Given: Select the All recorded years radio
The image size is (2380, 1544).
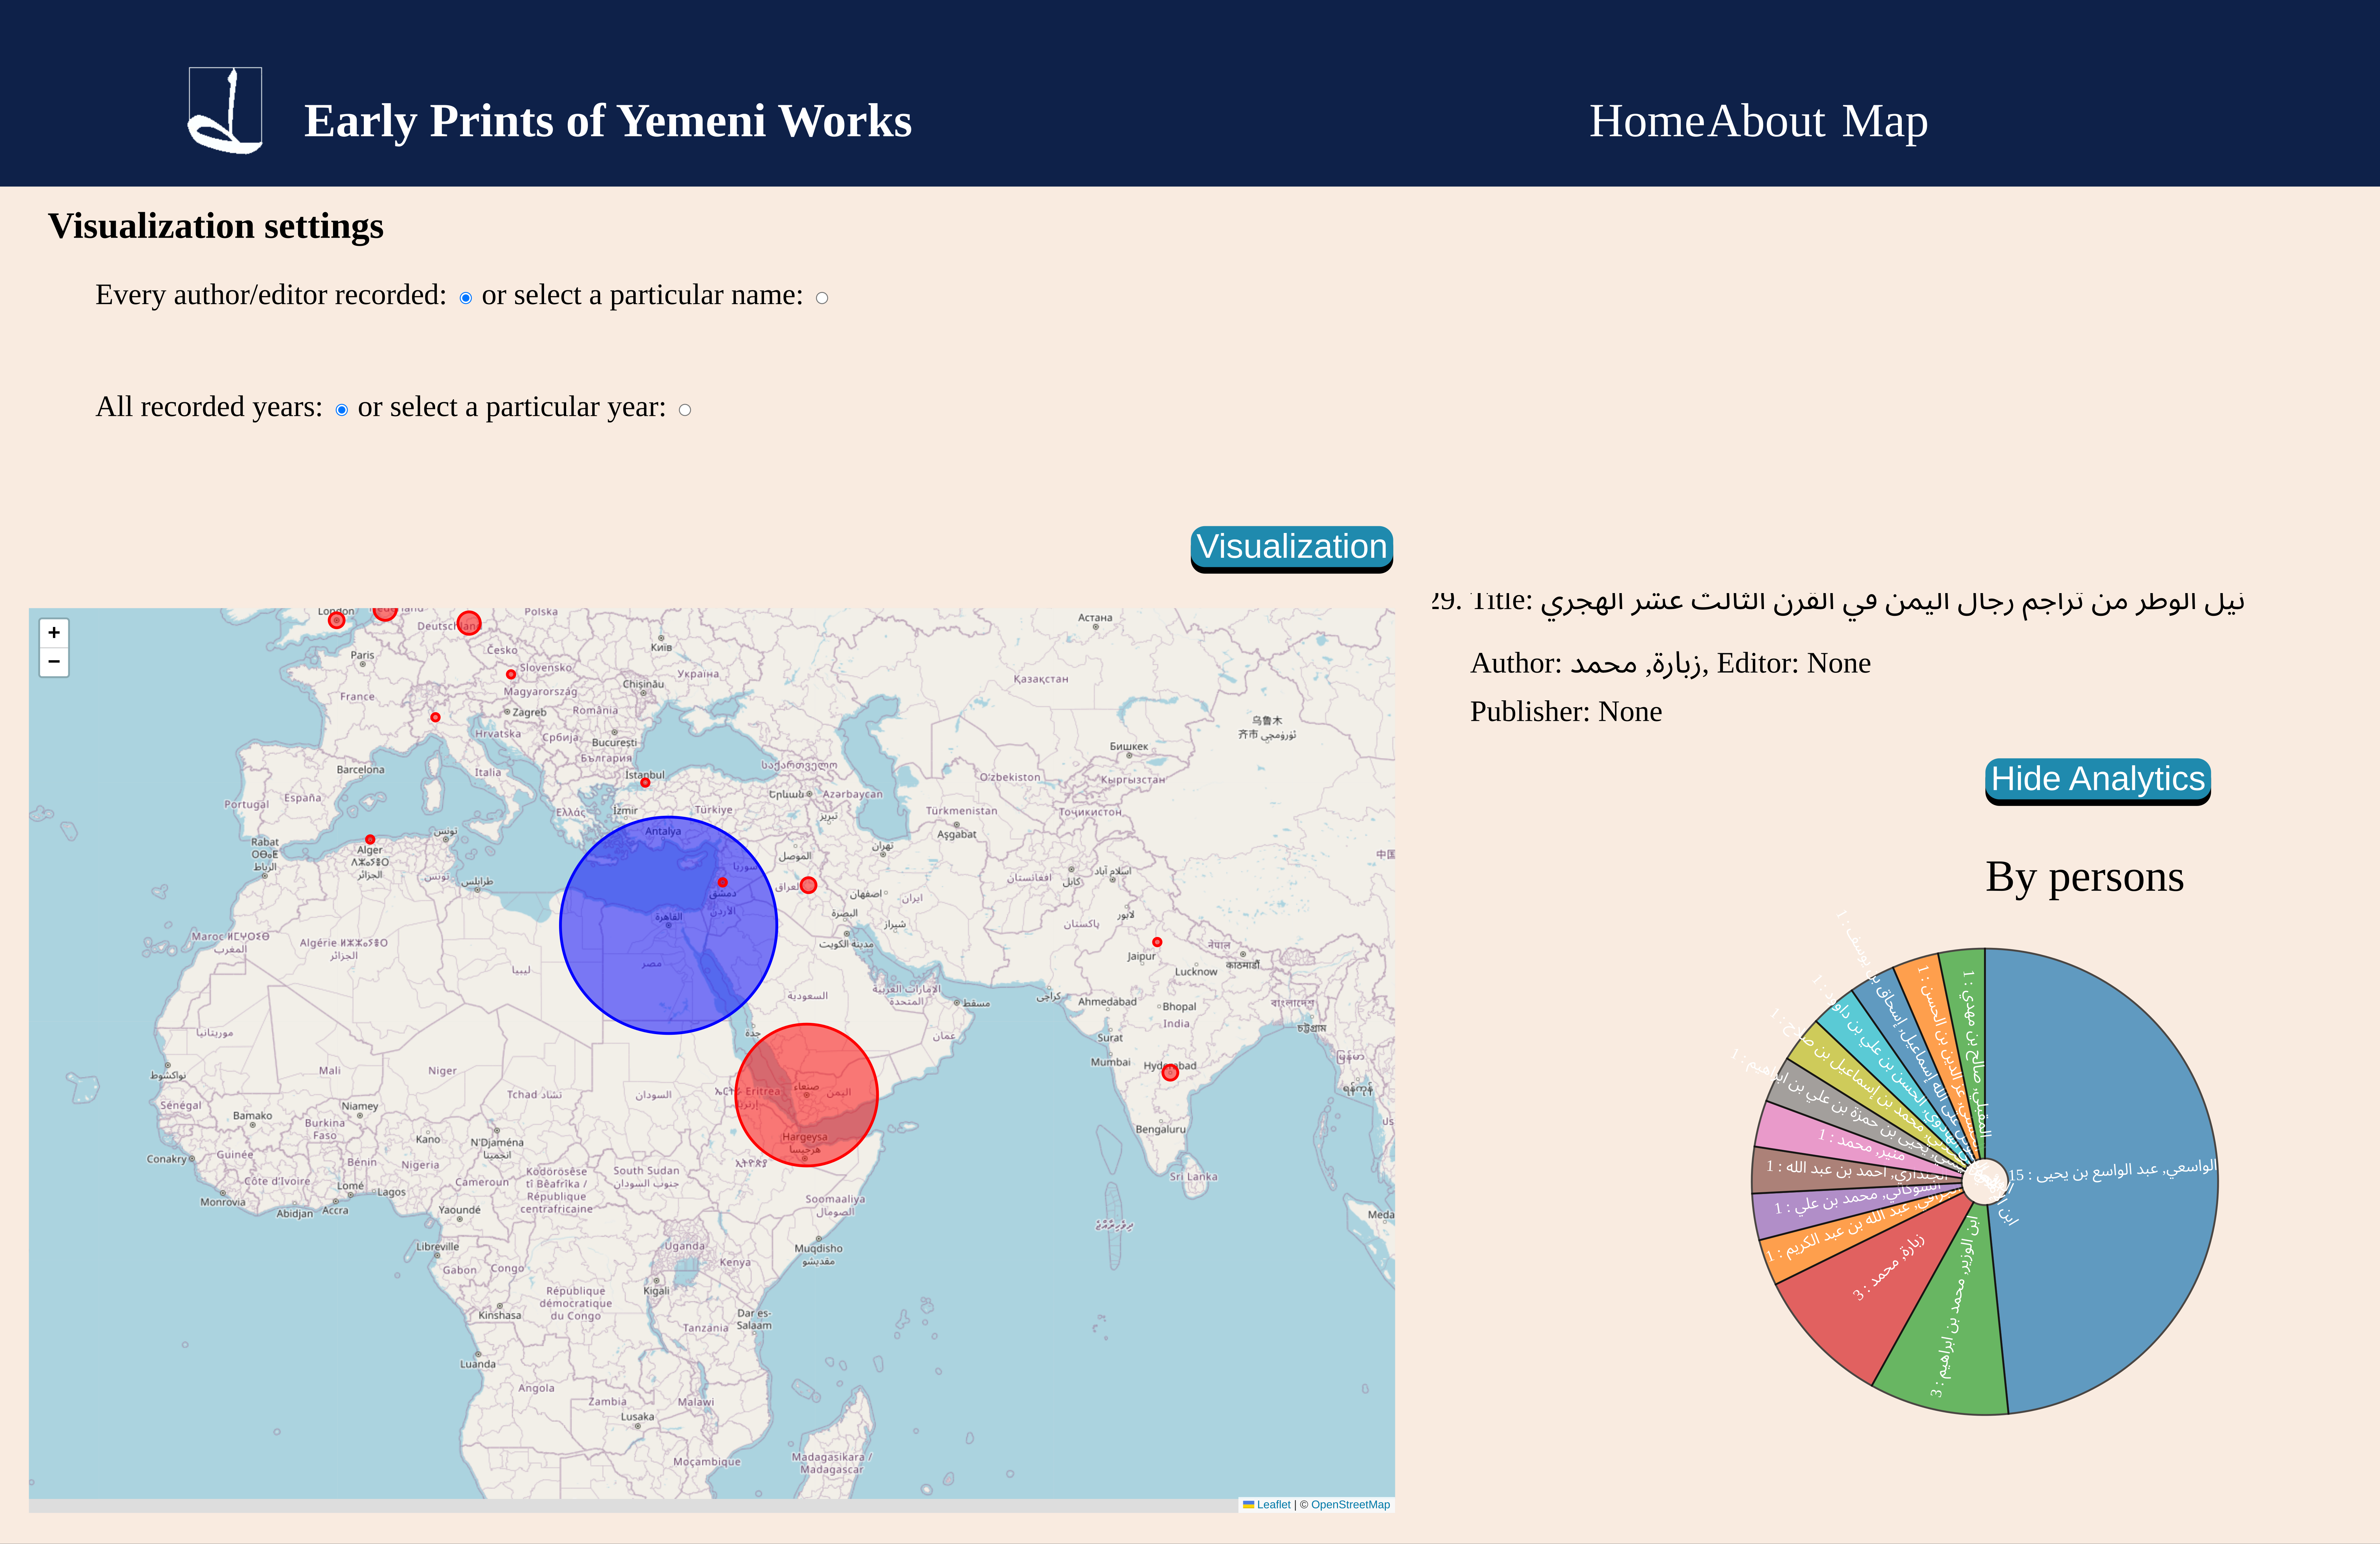Looking at the screenshot, I should [342, 410].
